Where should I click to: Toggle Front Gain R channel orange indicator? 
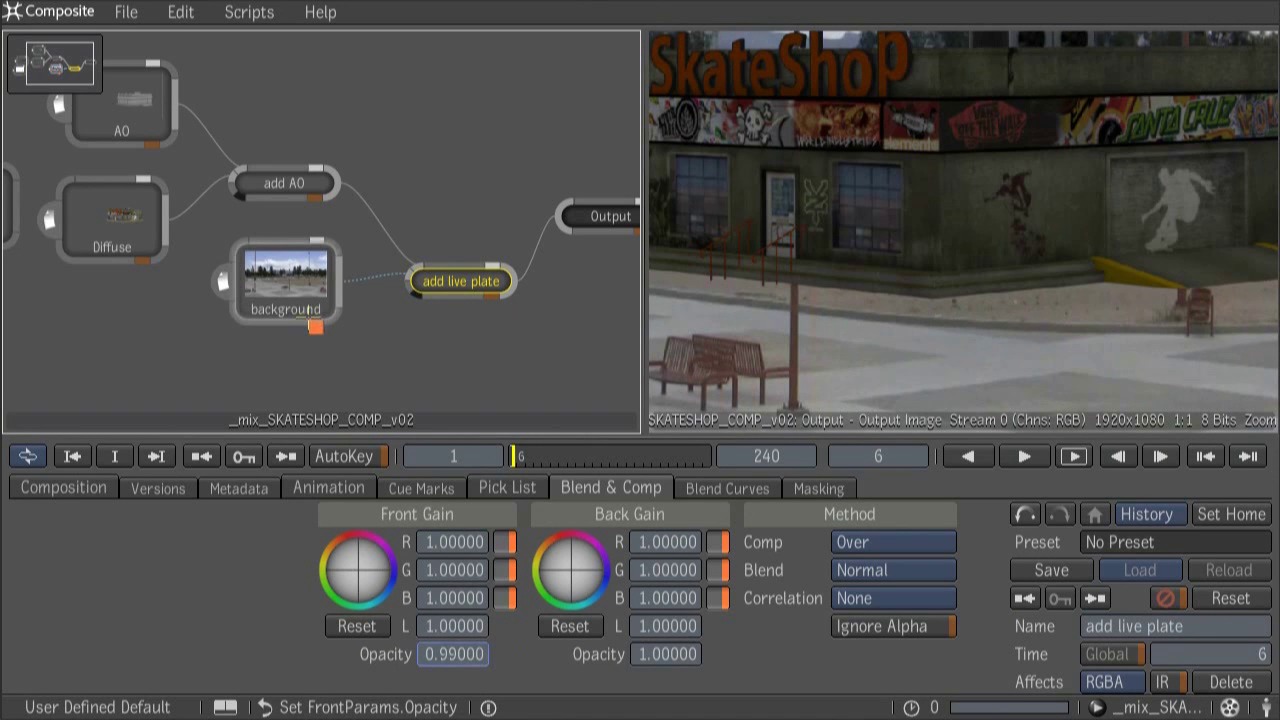507,542
